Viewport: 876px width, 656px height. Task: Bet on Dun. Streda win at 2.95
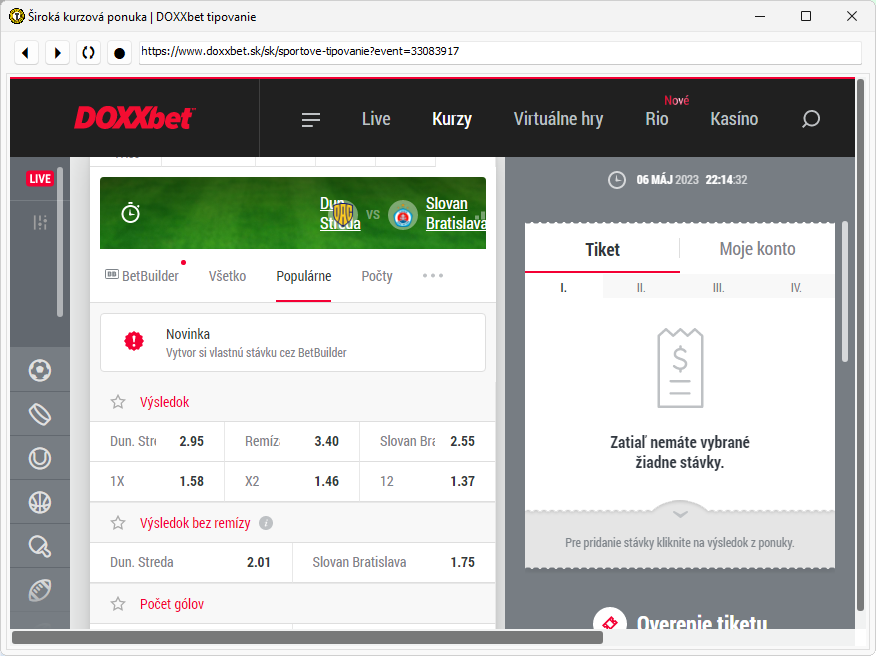[x=157, y=441]
